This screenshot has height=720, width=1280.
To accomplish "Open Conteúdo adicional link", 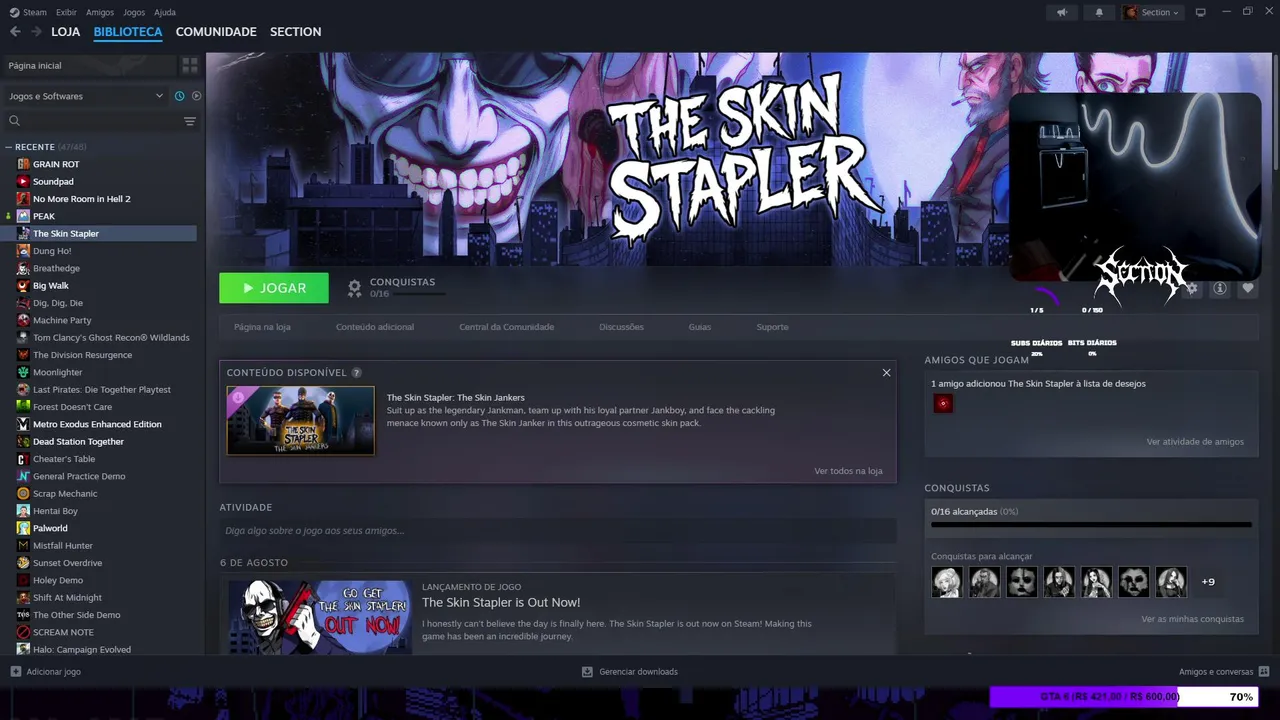I will pos(375,327).
